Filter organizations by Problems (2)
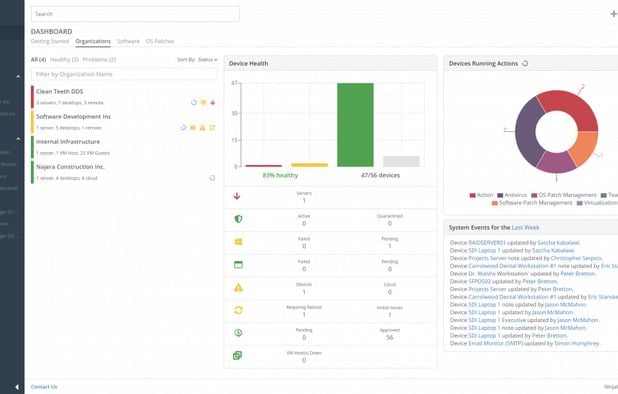This screenshot has width=618, height=394. [x=99, y=59]
